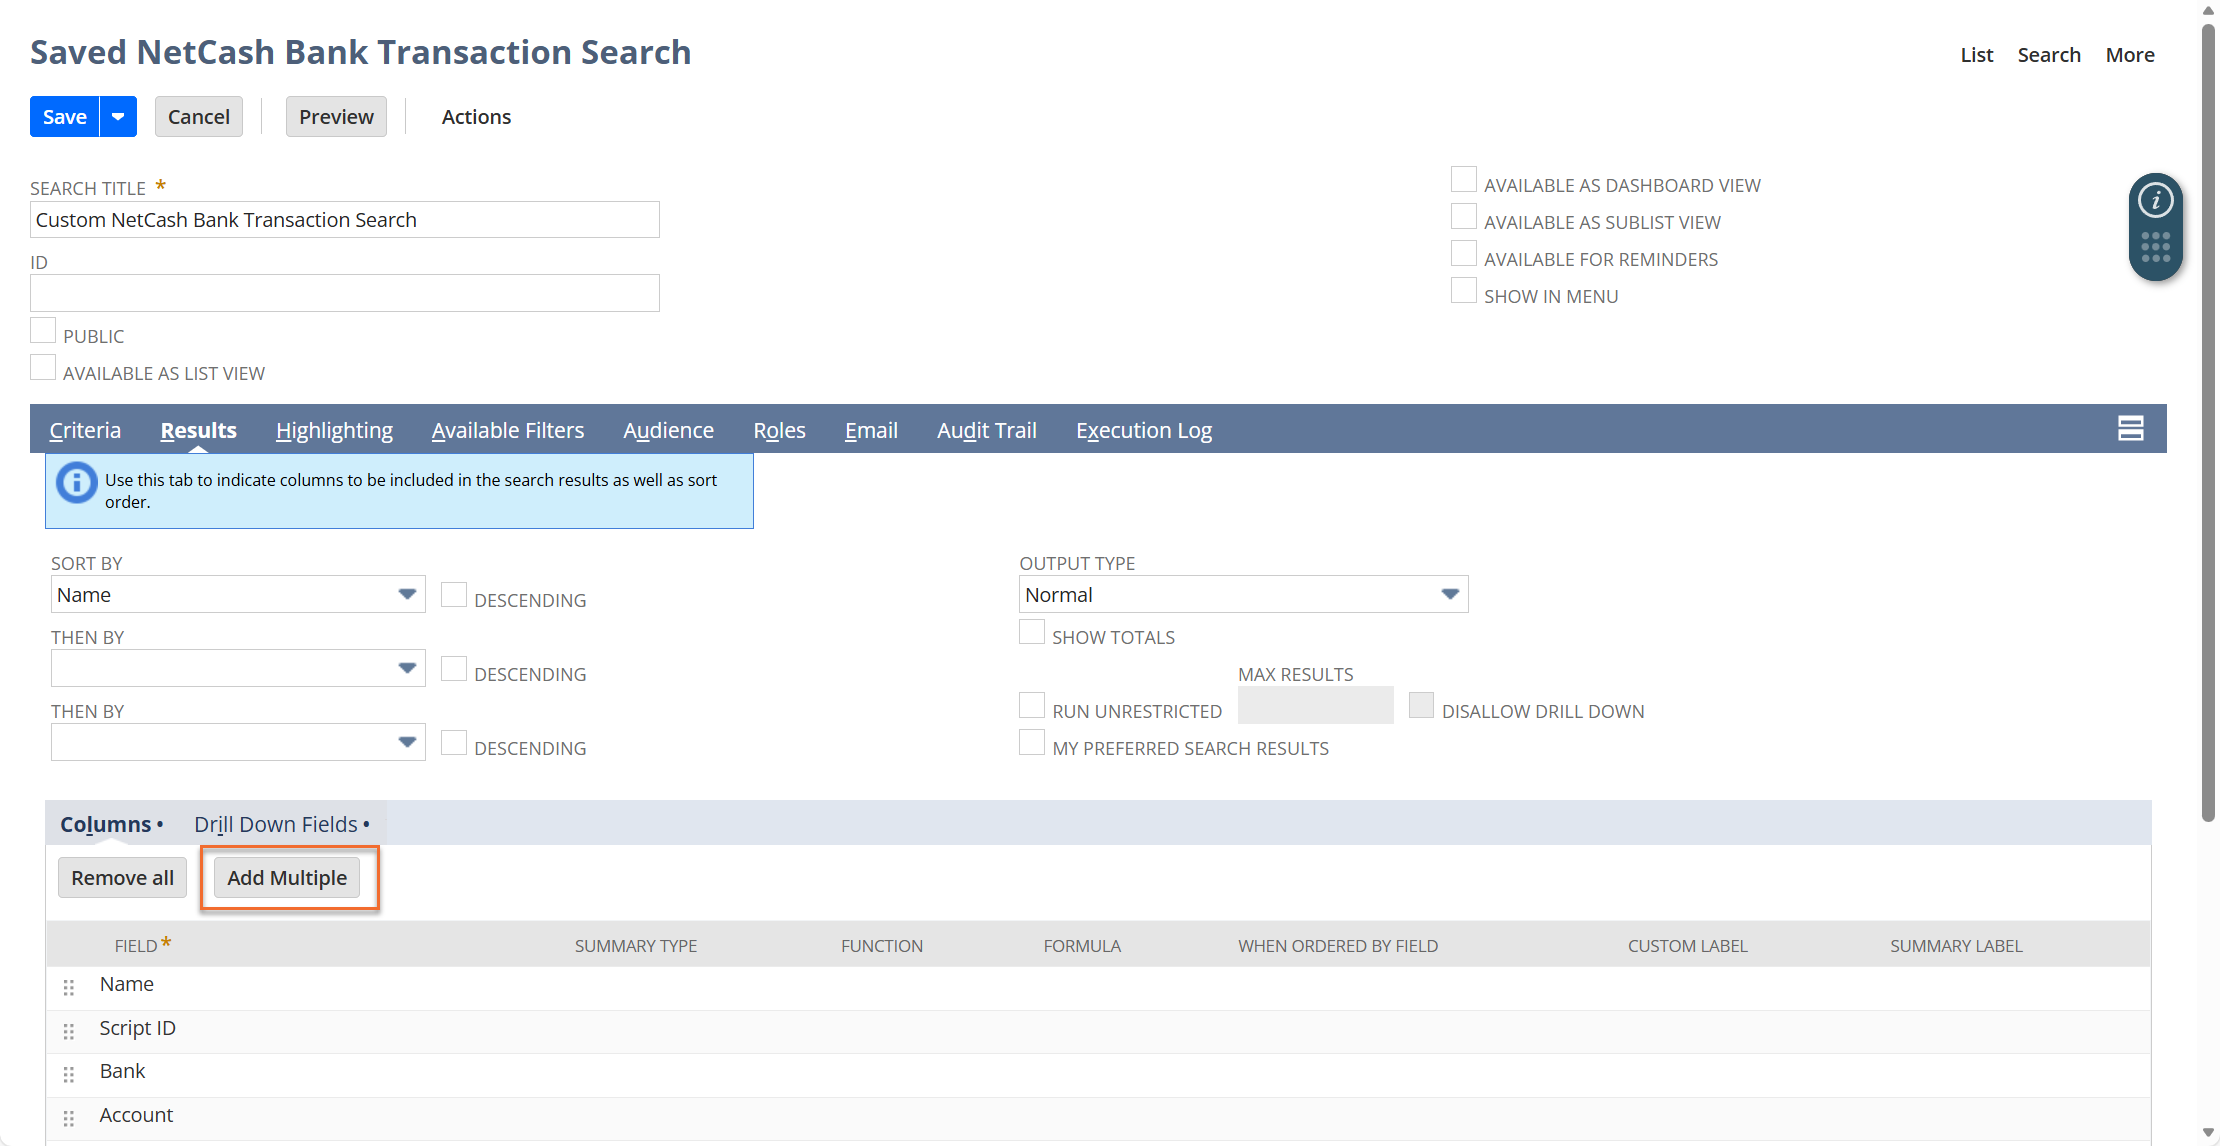This screenshot has width=2220, height=1146.
Task: Toggle the Show Totals checkbox
Action: [1031, 632]
